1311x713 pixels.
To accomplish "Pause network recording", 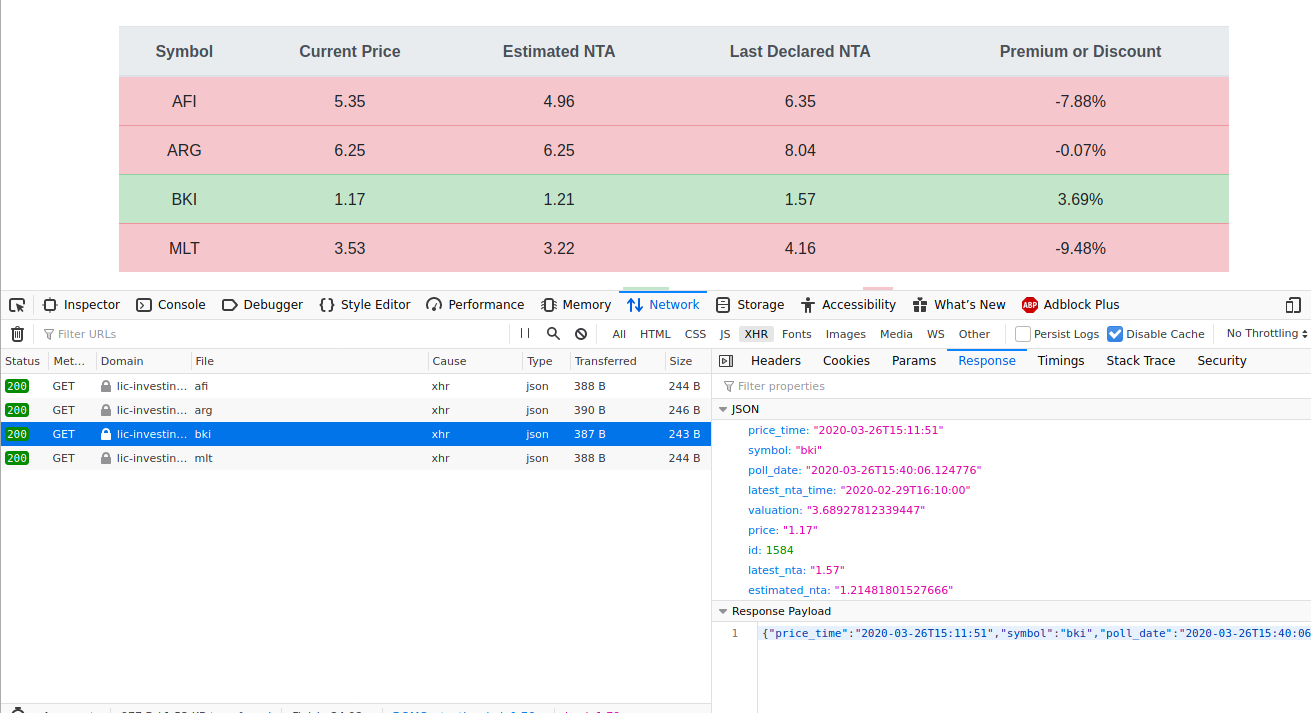I will 525,334.
